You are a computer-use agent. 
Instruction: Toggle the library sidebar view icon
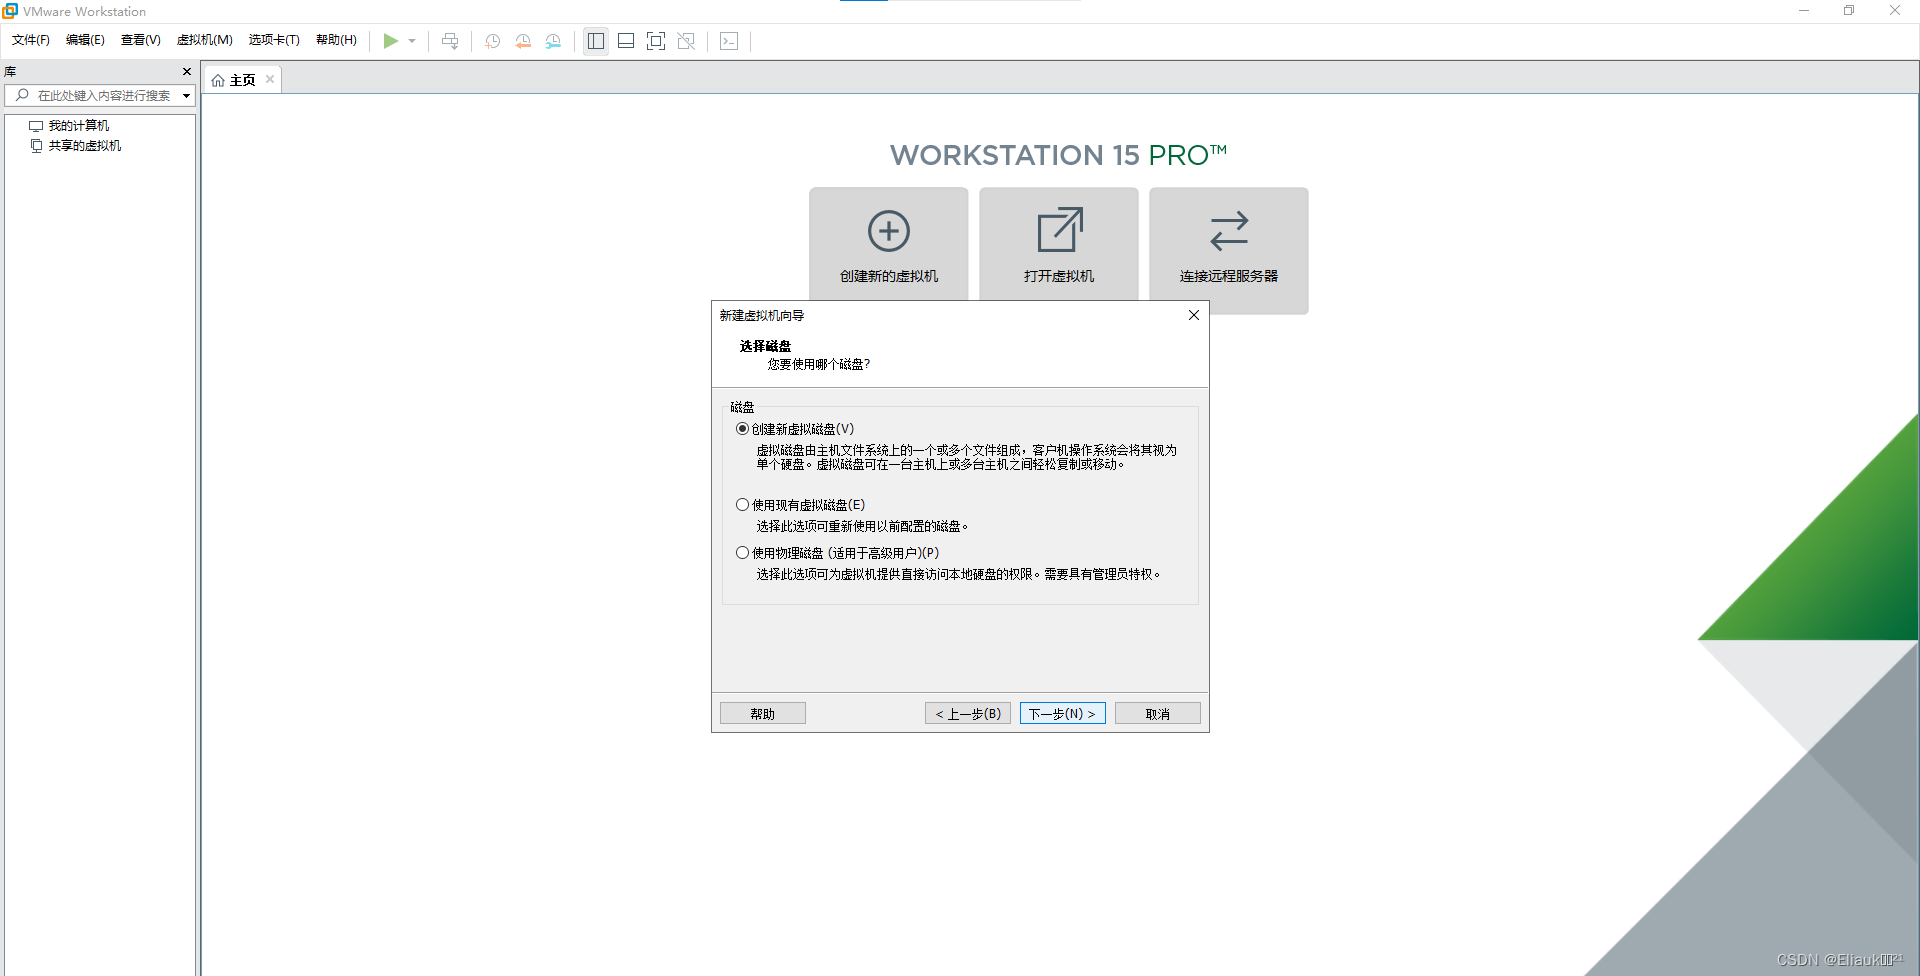596,41
